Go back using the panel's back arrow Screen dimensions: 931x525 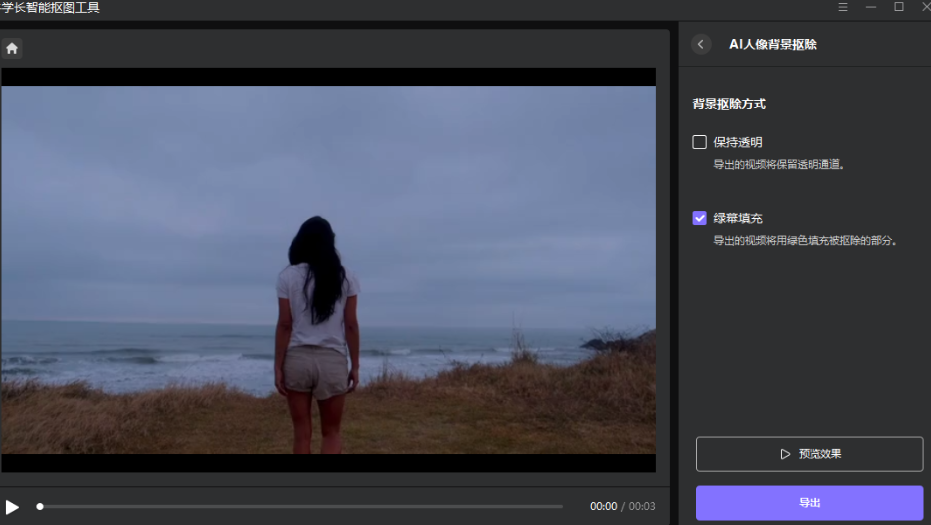(700, 44)
